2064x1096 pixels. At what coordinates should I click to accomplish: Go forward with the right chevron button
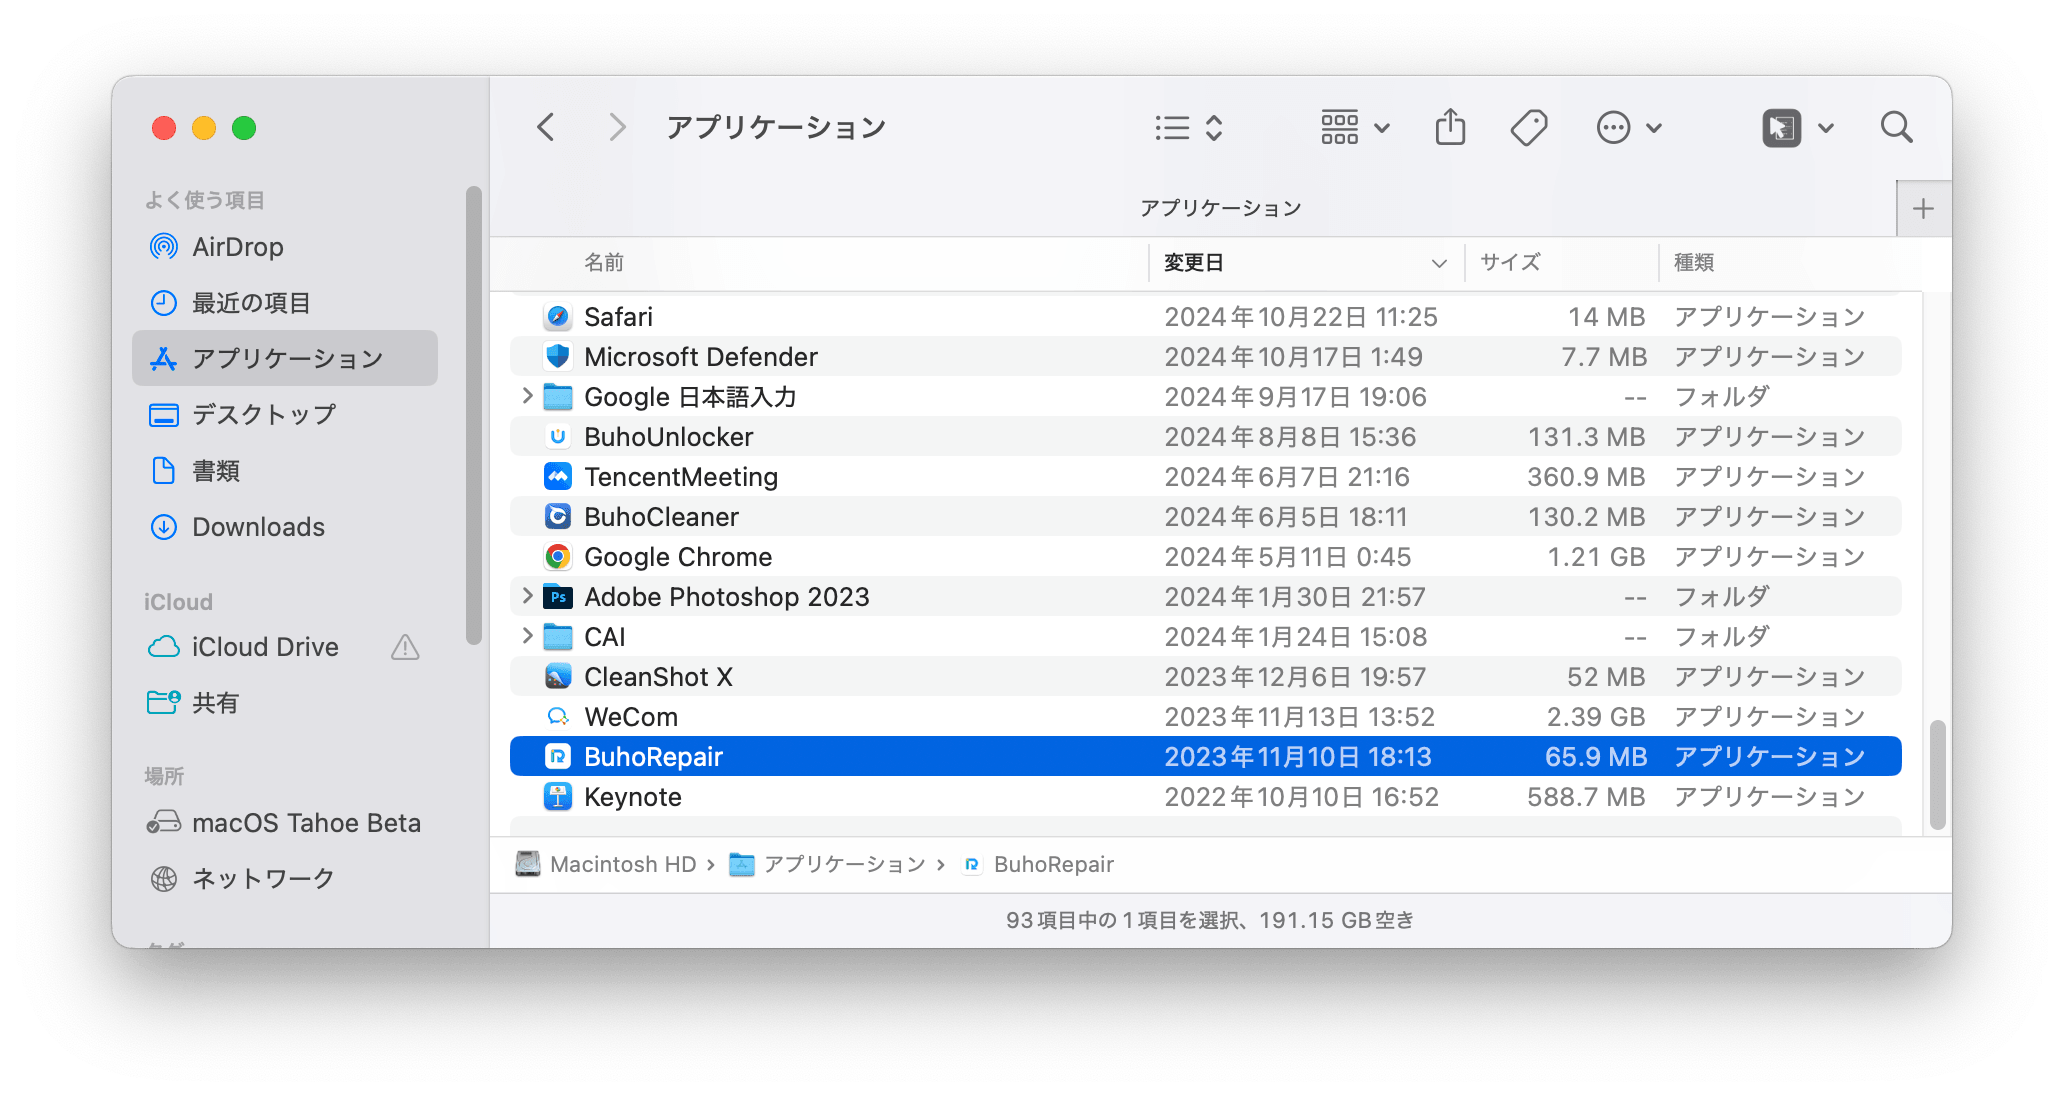coord(617,128)
